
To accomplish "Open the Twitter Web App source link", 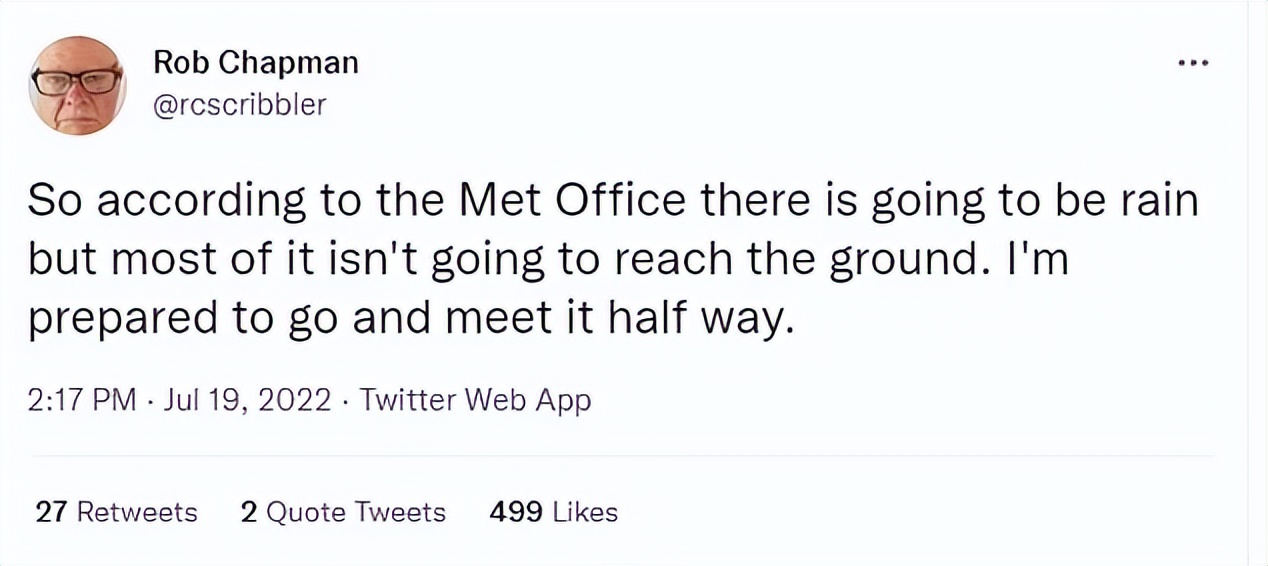I will tap(475, 401).
